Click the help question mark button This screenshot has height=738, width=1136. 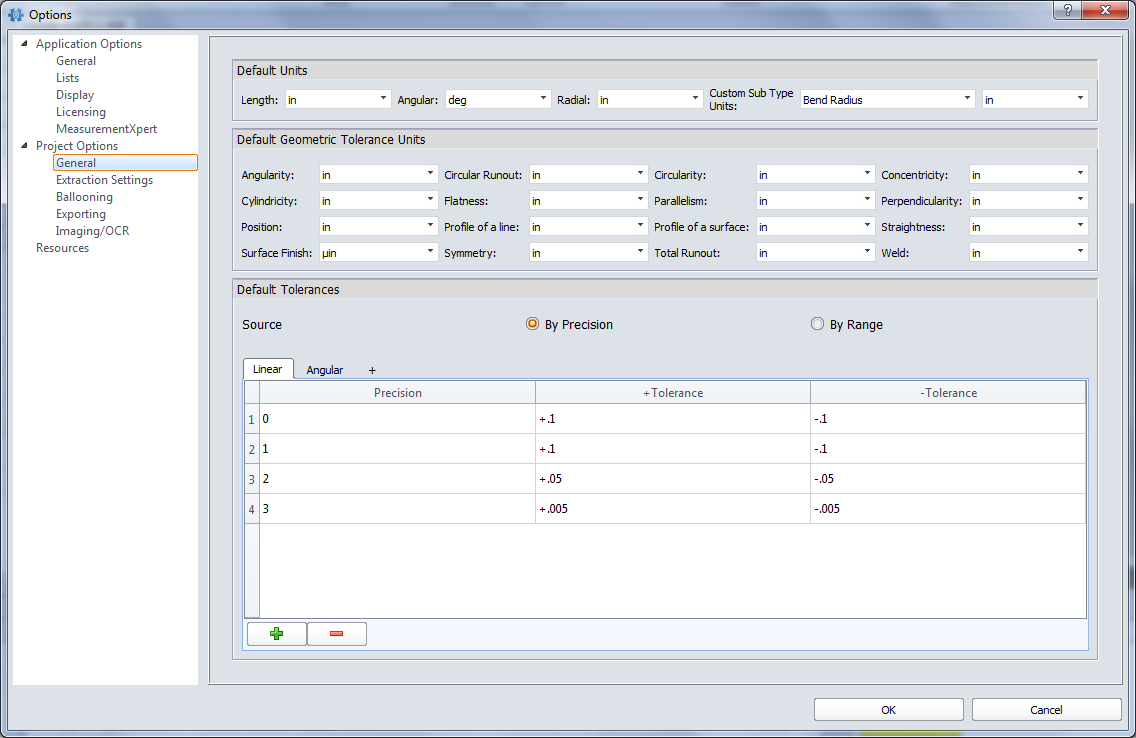point(1067,9)
